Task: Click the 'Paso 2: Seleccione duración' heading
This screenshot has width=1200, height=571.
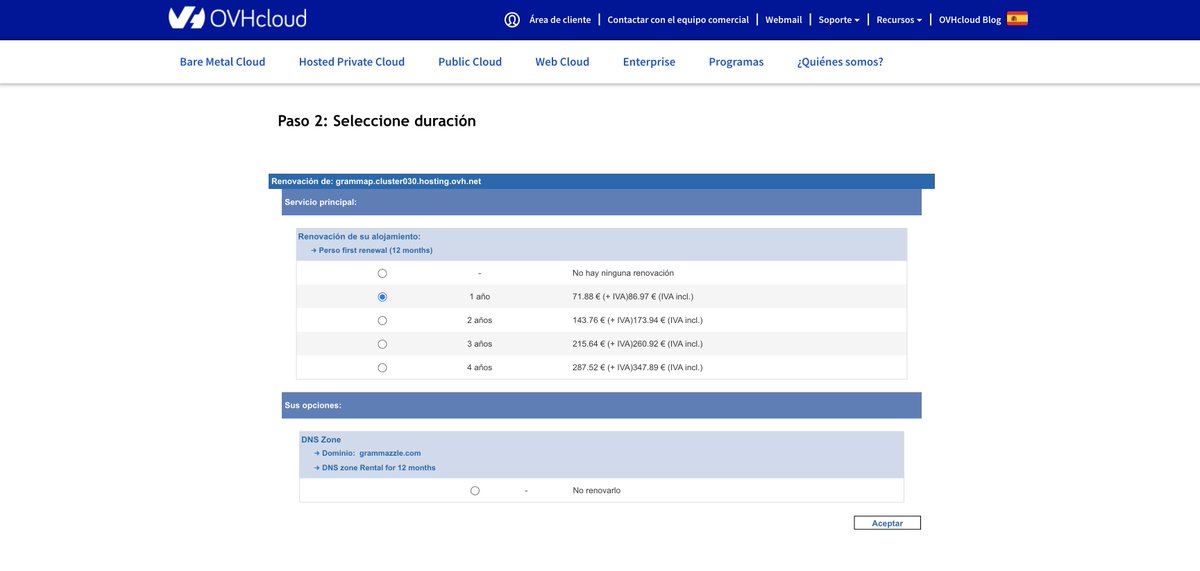Action: click(x=377, y=121)
